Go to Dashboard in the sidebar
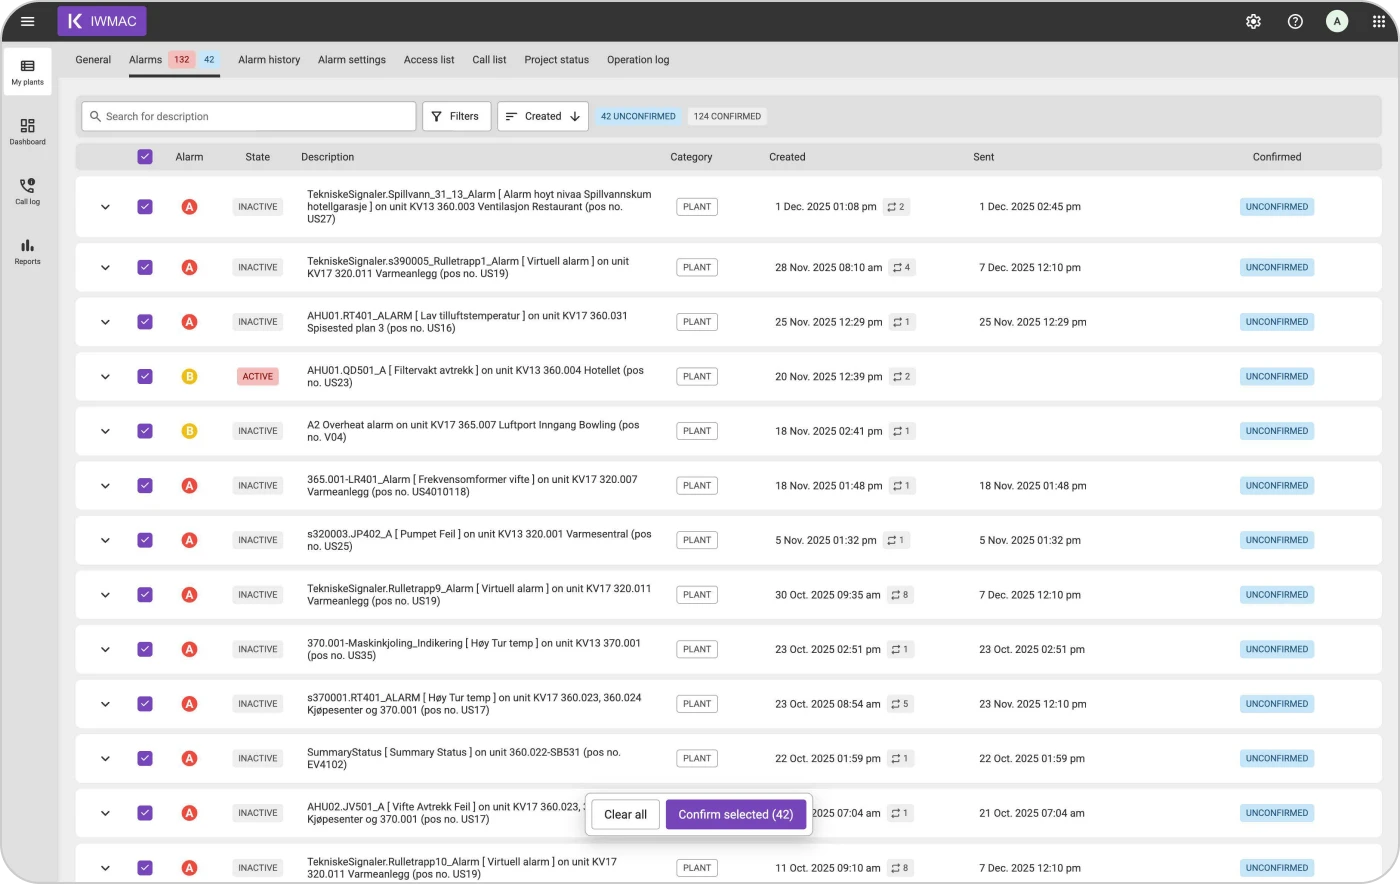Screen dimensions: 1400x884 pos(27,131)
